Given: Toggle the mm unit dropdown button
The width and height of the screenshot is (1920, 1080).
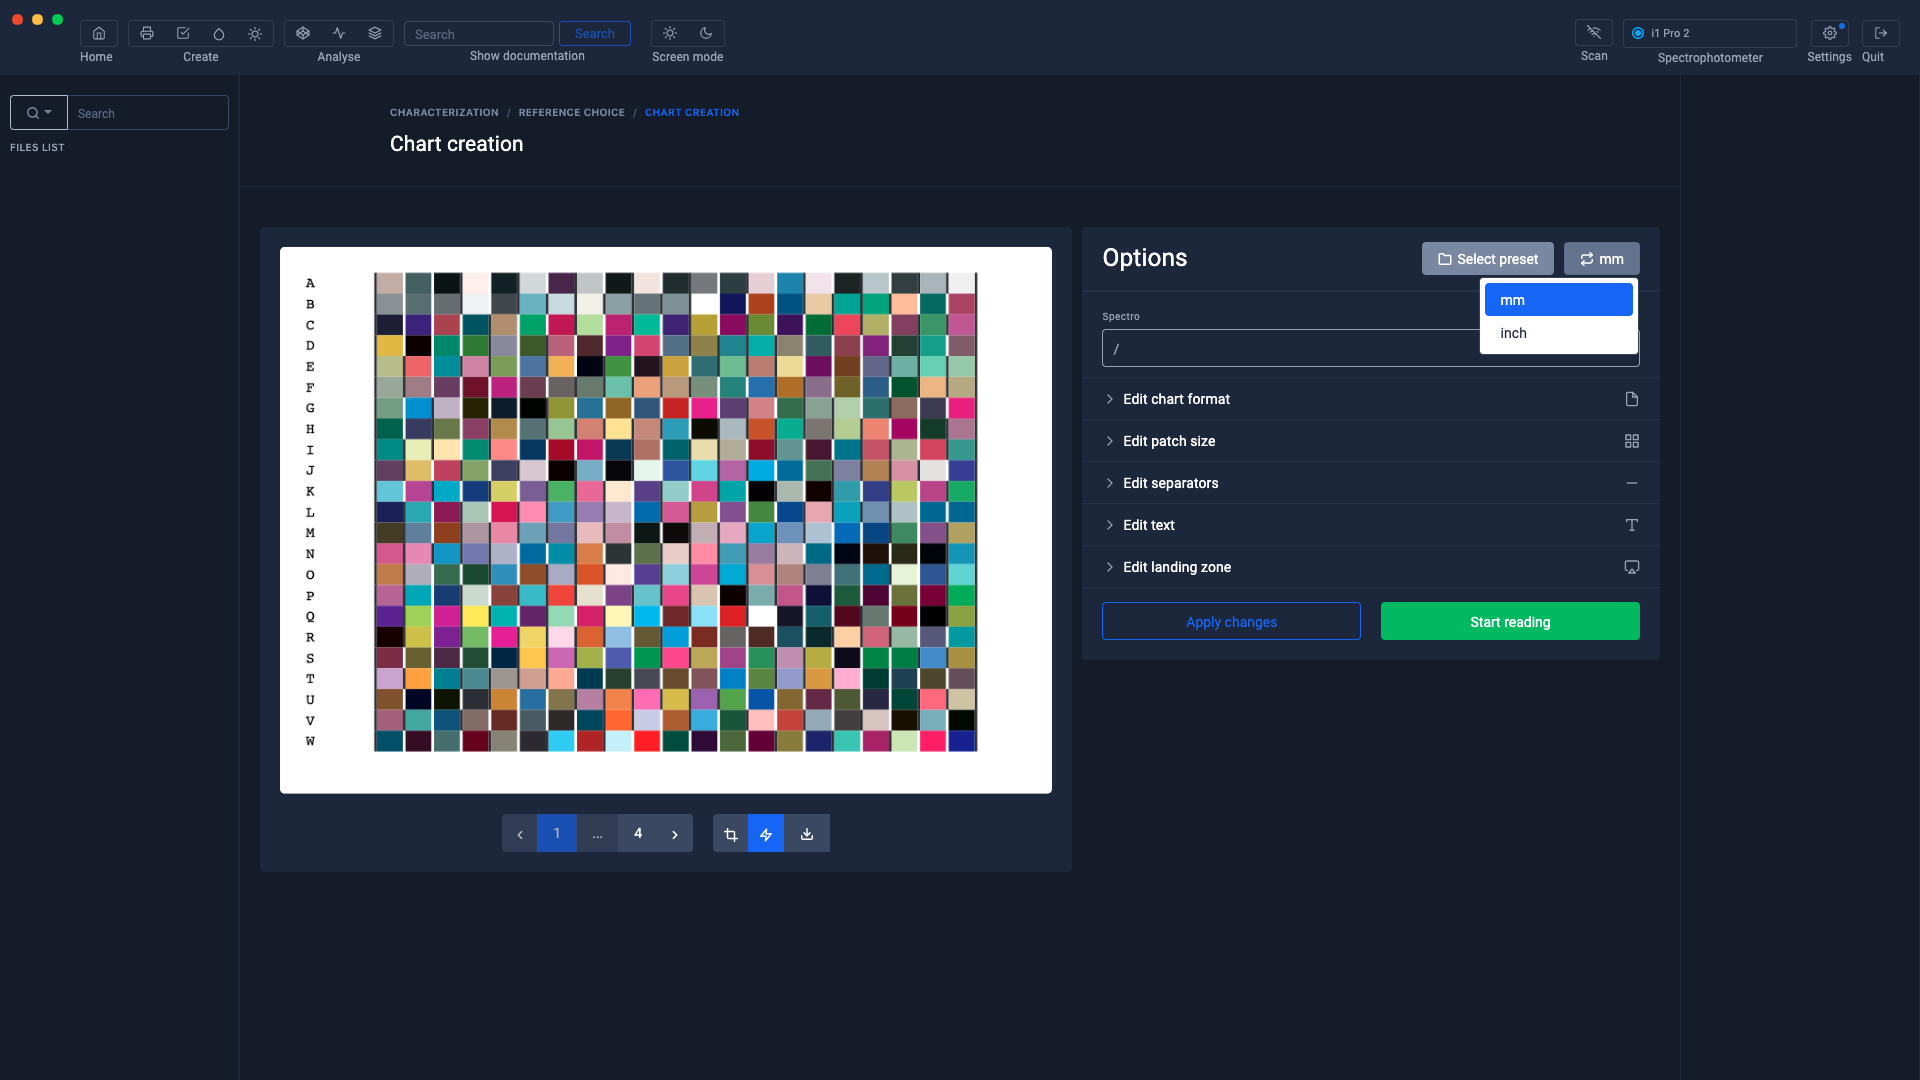Looking at the screenshot, I should [x=1602, y=259].
